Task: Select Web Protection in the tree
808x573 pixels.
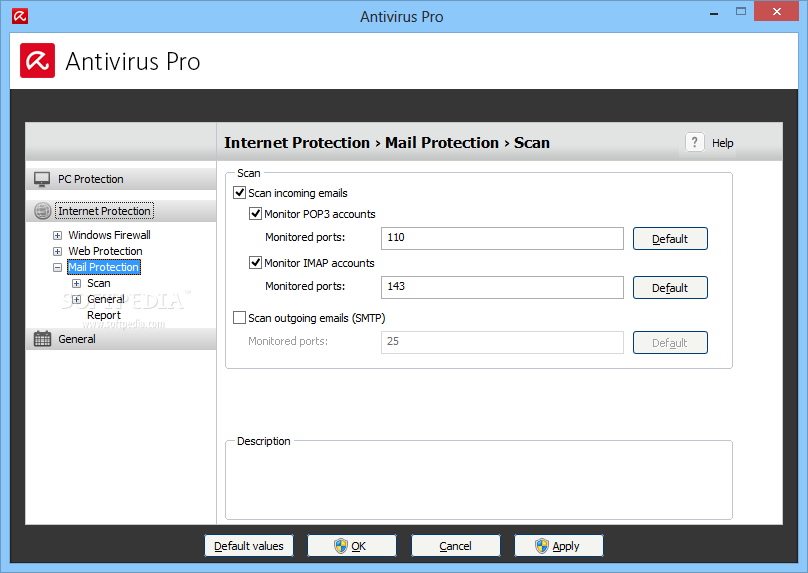Action: click(105, 251)
